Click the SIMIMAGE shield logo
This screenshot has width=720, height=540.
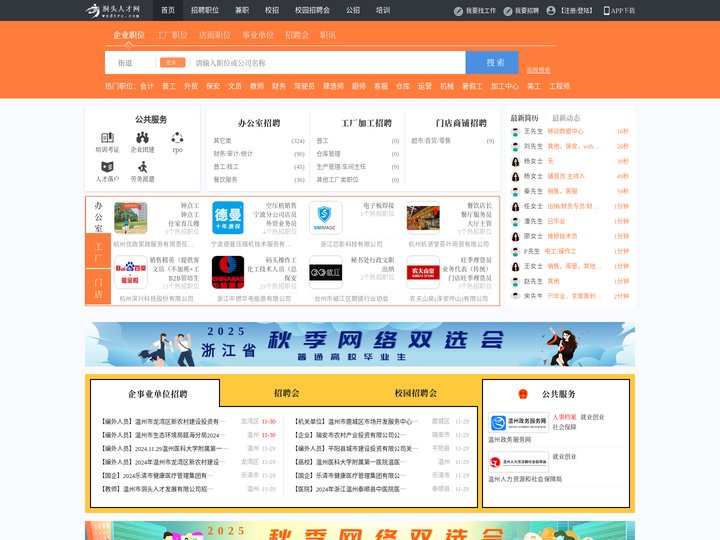pyautogui.click(x=326, y=218)
